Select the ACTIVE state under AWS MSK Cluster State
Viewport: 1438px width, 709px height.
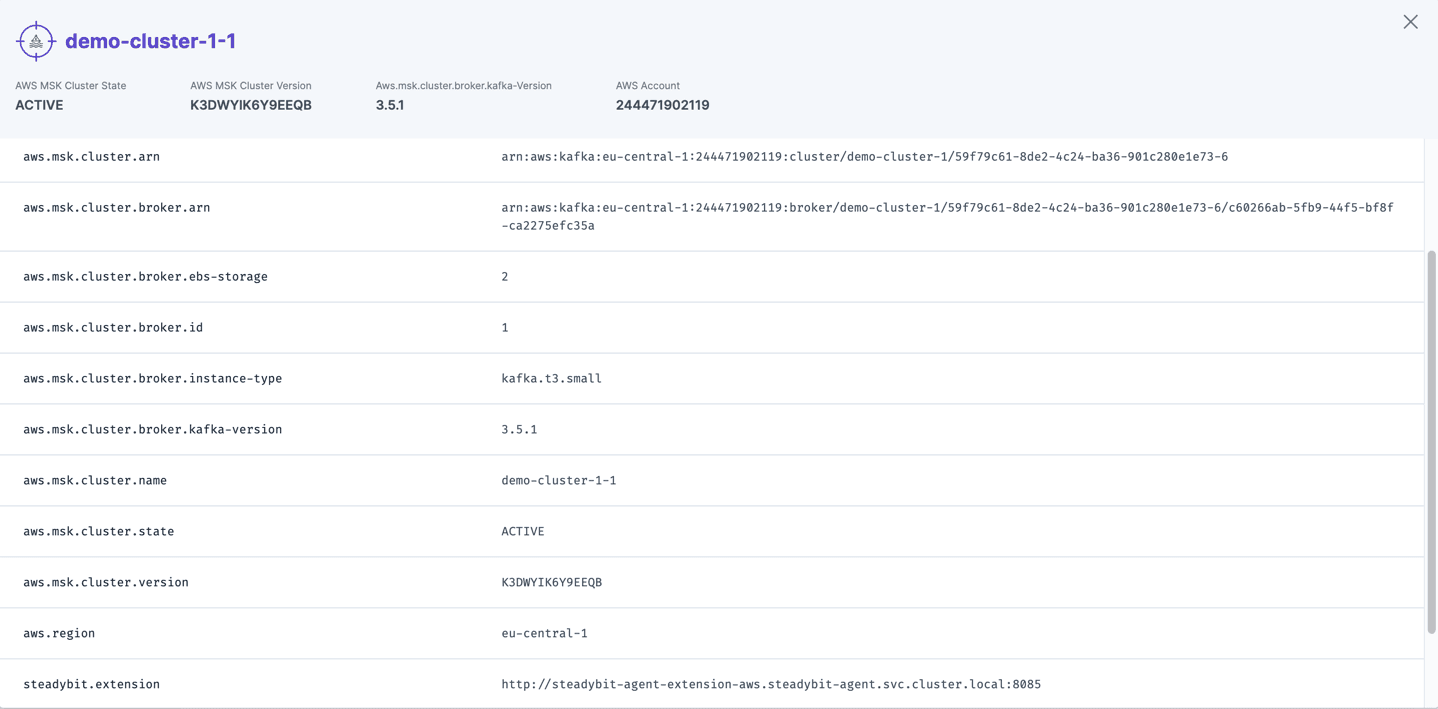39,104
